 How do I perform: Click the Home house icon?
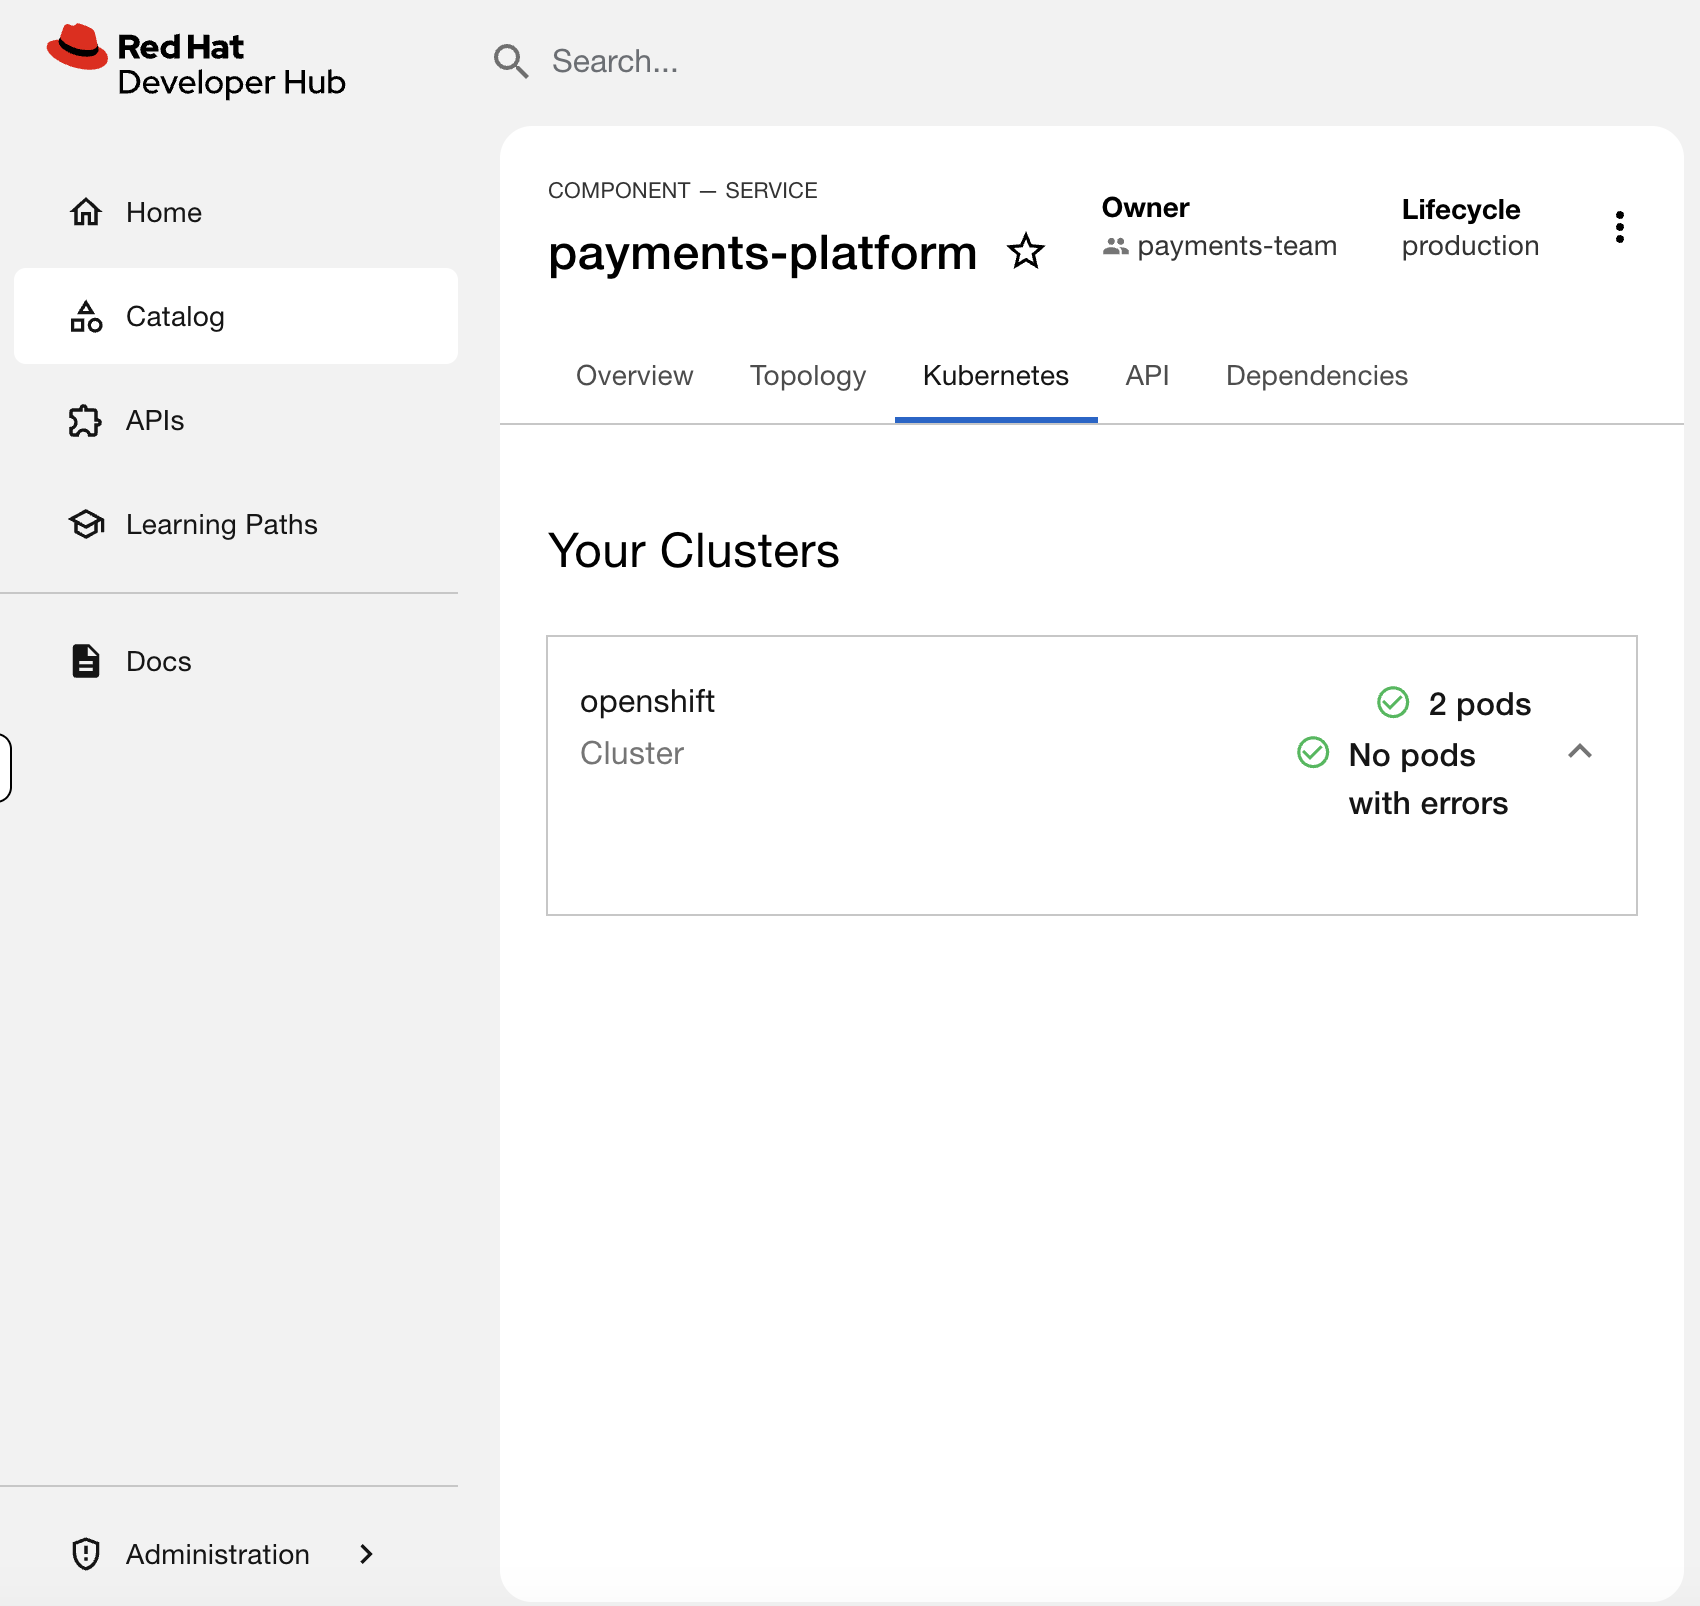[x=86, y=212]
